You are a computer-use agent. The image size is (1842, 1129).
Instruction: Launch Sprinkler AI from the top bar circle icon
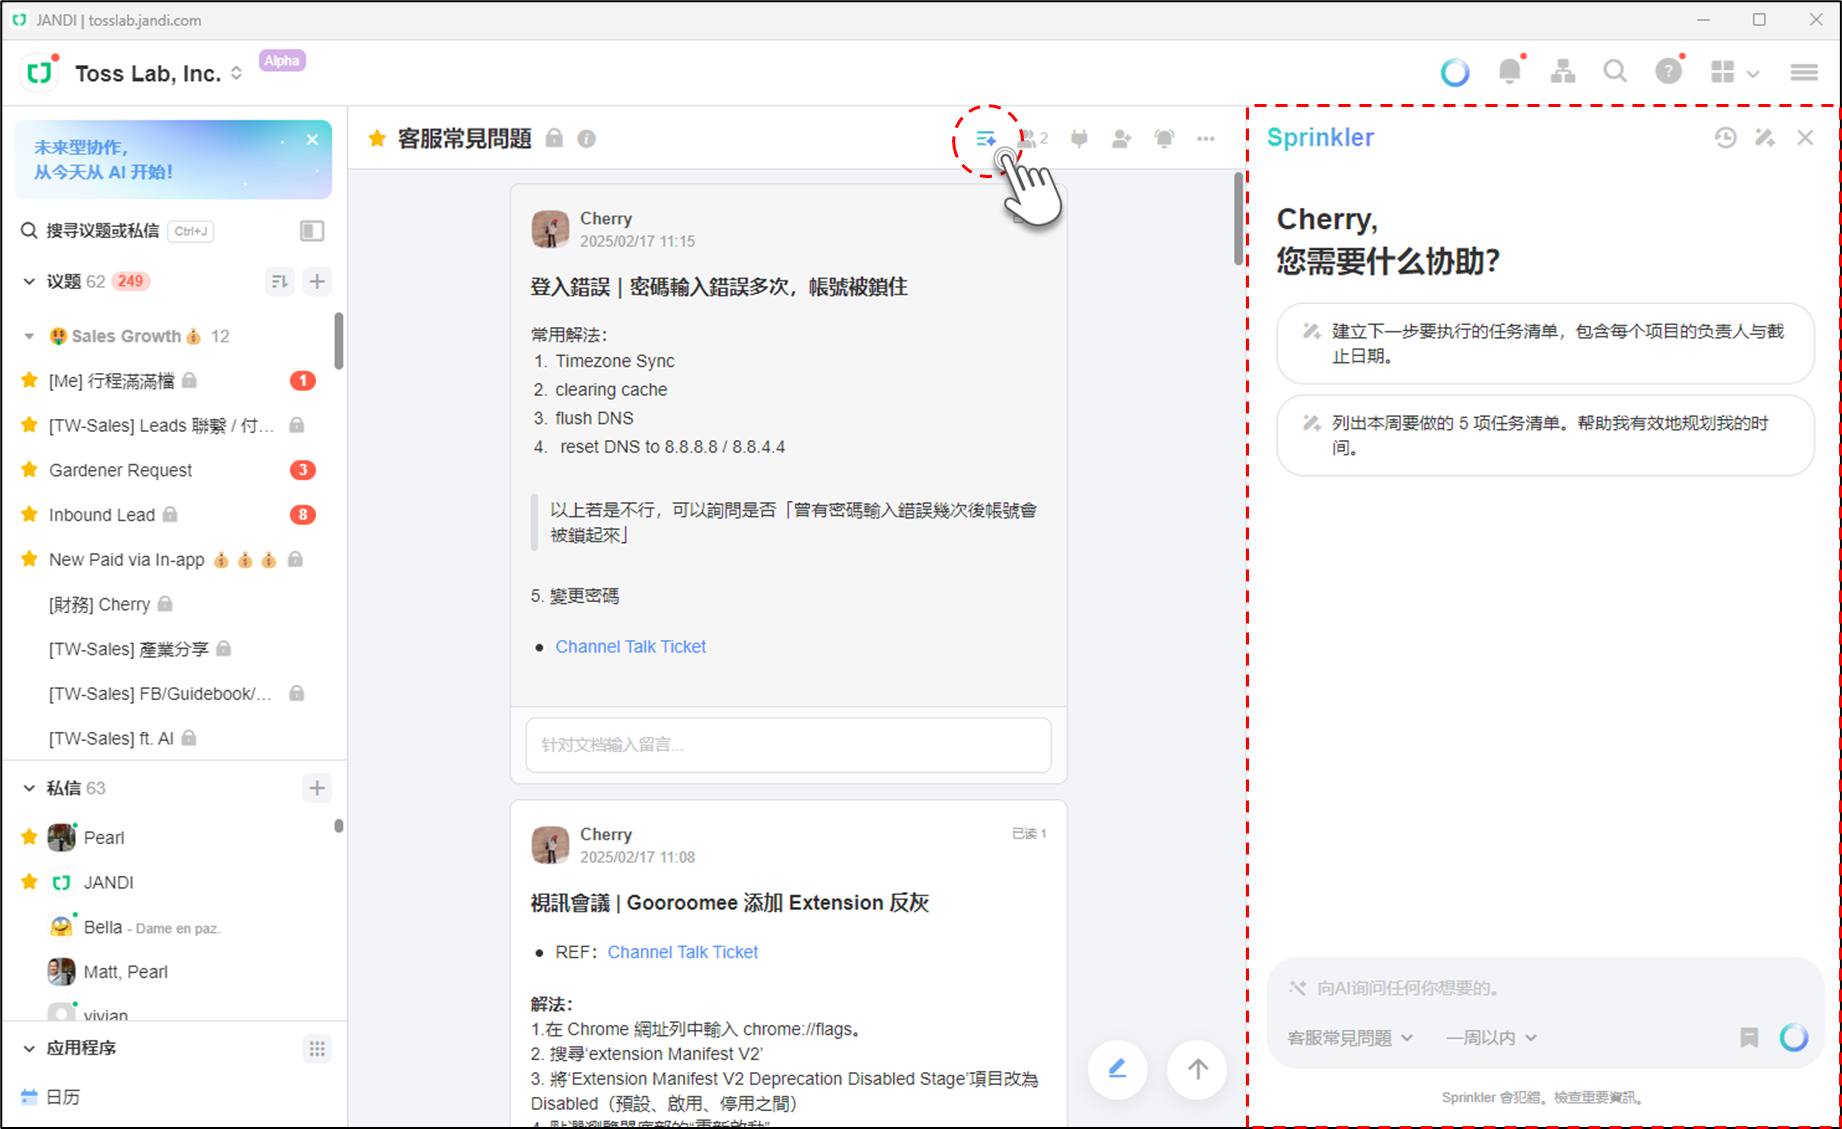[1455, 72]
